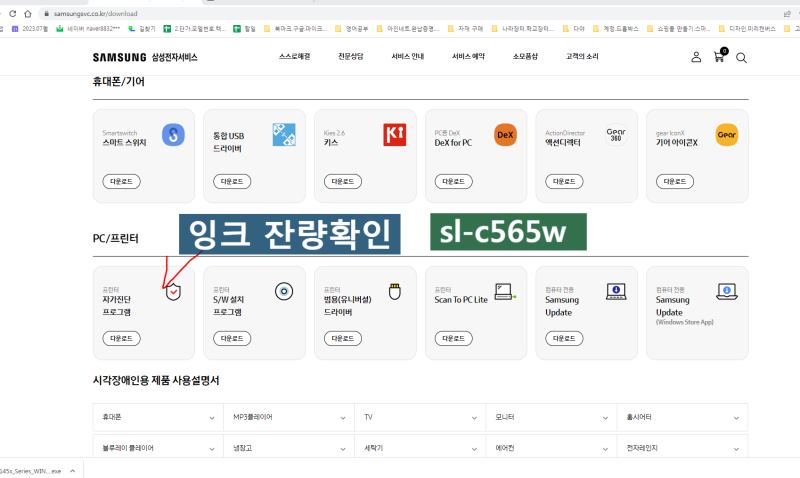Open the 자재 구매 bookmarks folder
Screen dimensions: 800x478
click(x=465, y=29)
